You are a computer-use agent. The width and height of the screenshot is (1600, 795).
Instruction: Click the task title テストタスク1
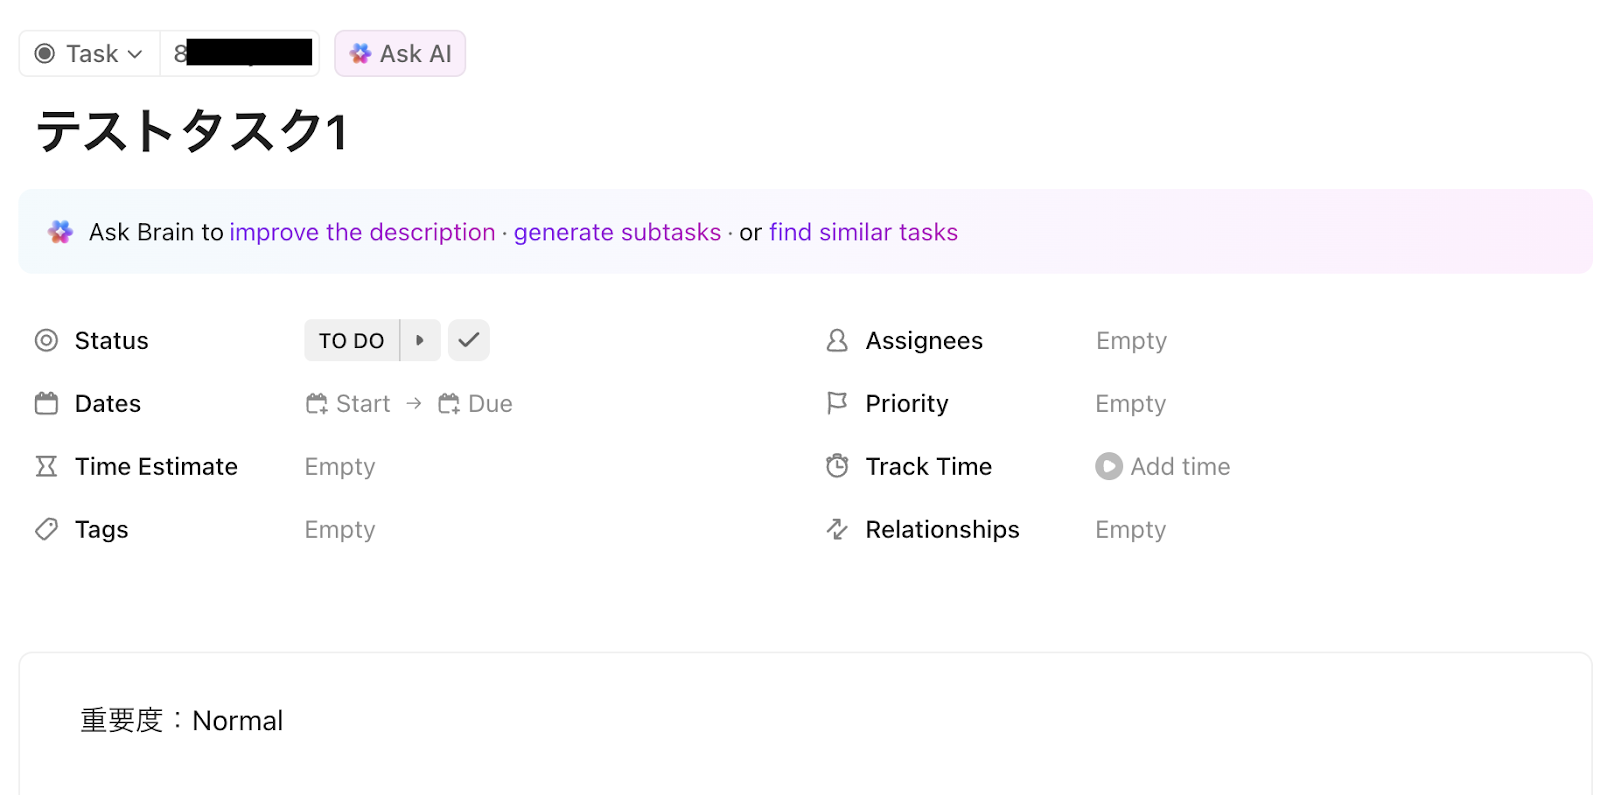192,131
